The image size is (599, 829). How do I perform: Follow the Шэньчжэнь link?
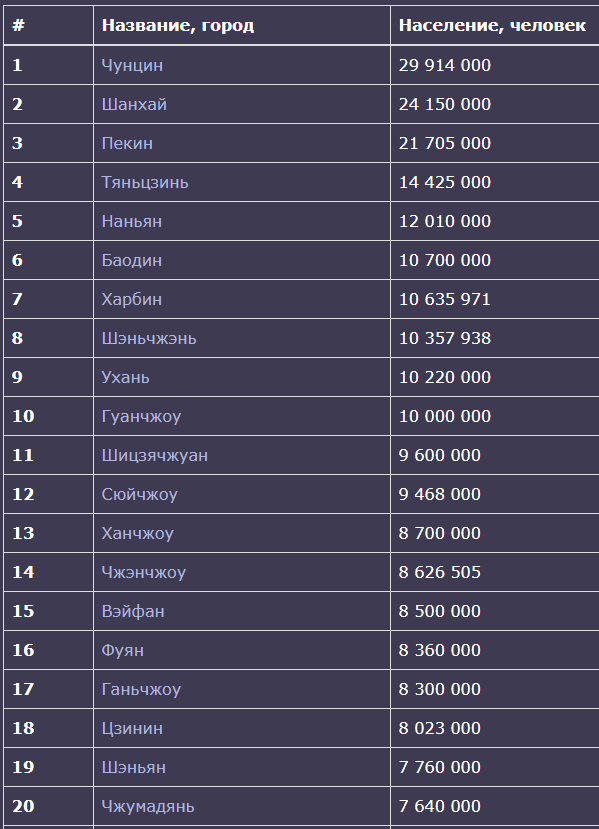point(149,338)
